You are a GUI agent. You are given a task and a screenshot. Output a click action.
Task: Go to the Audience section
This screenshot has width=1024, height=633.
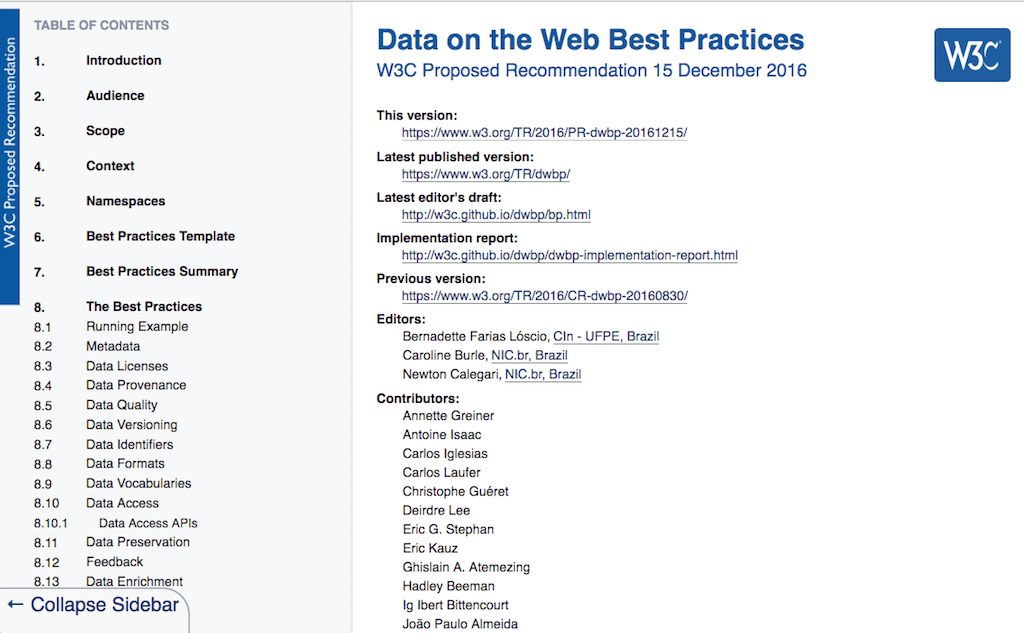pyautogui.click(x=115, y=96)
